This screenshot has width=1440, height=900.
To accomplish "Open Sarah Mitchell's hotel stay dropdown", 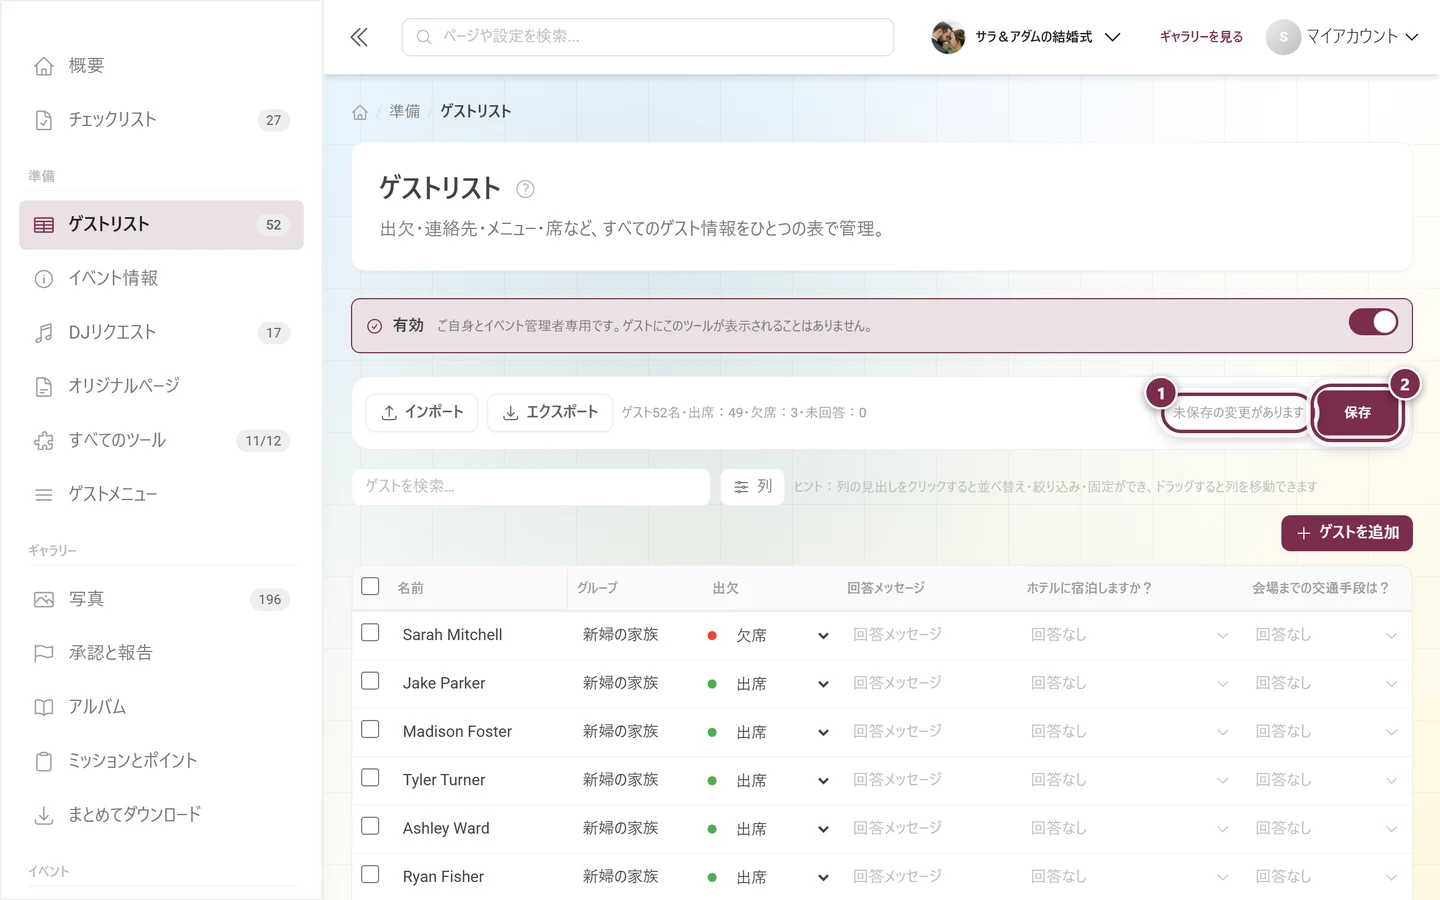I will click(x=1130, y=635).
